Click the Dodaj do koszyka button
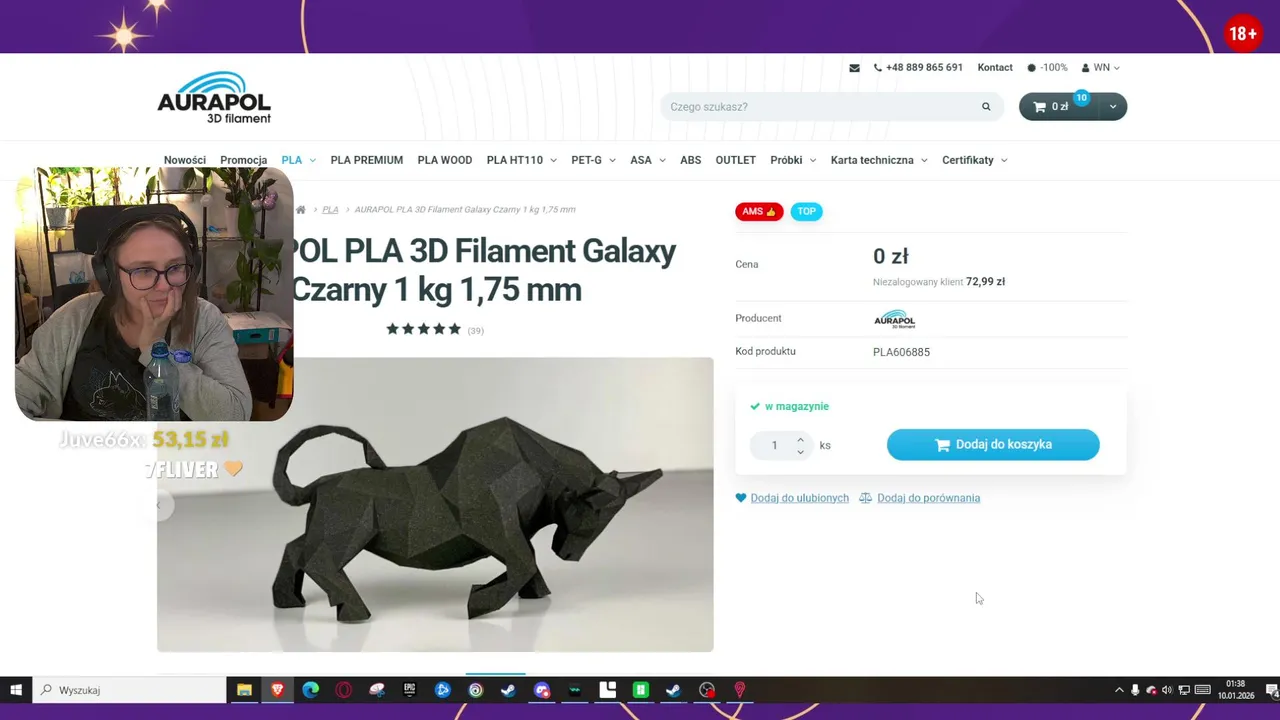This screenshot has height=720, width=1280. (x=993, y=445)
